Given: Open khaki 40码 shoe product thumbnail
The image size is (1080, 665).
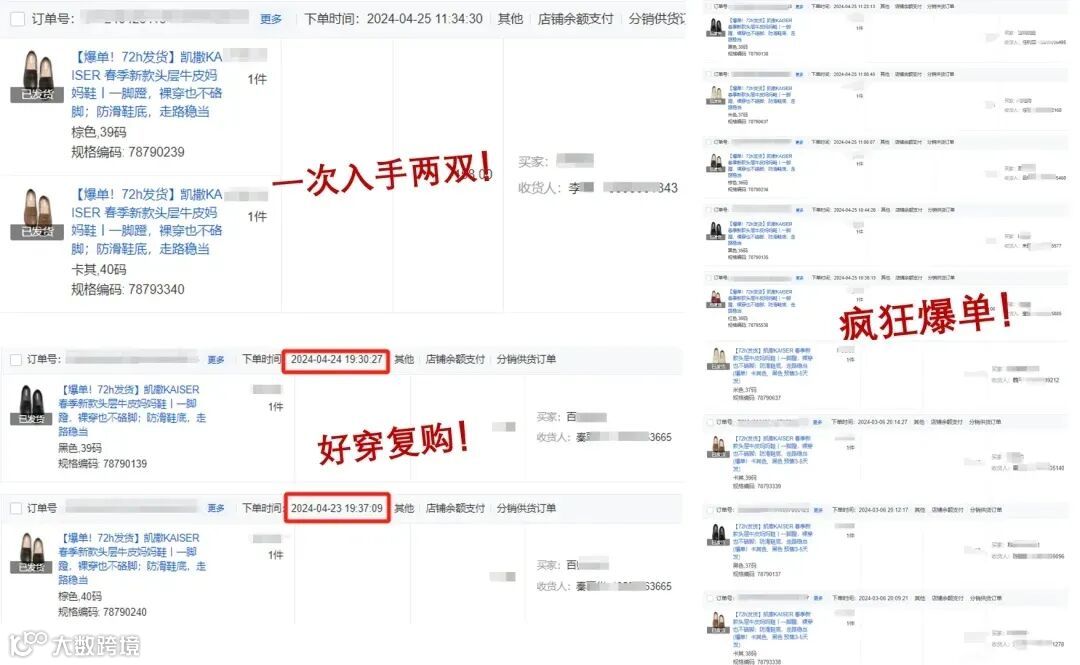Looking at the screenshot, I should 37,214.
